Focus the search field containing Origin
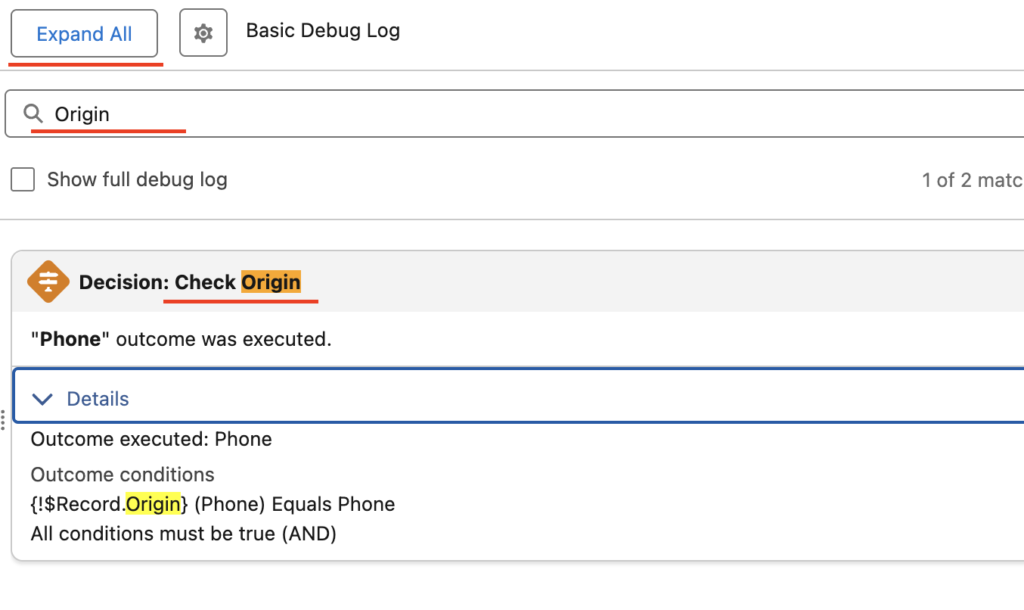The height and width of the screenshot is (610, 1024). pyautogui.click(x=516, y=114)
